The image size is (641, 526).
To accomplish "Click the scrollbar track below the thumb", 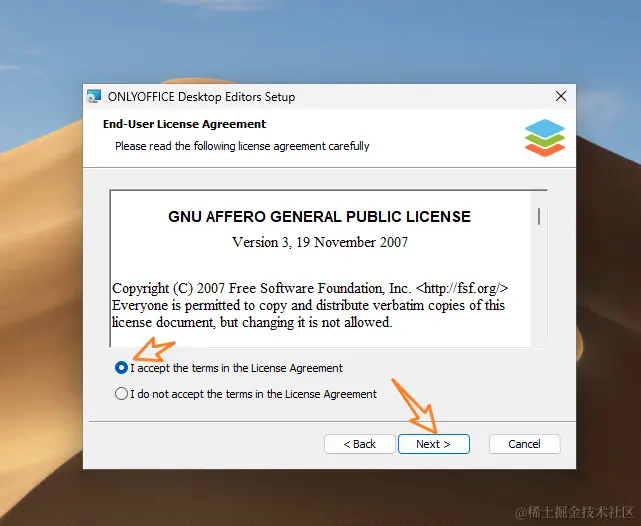I will [x=539, y=286].
